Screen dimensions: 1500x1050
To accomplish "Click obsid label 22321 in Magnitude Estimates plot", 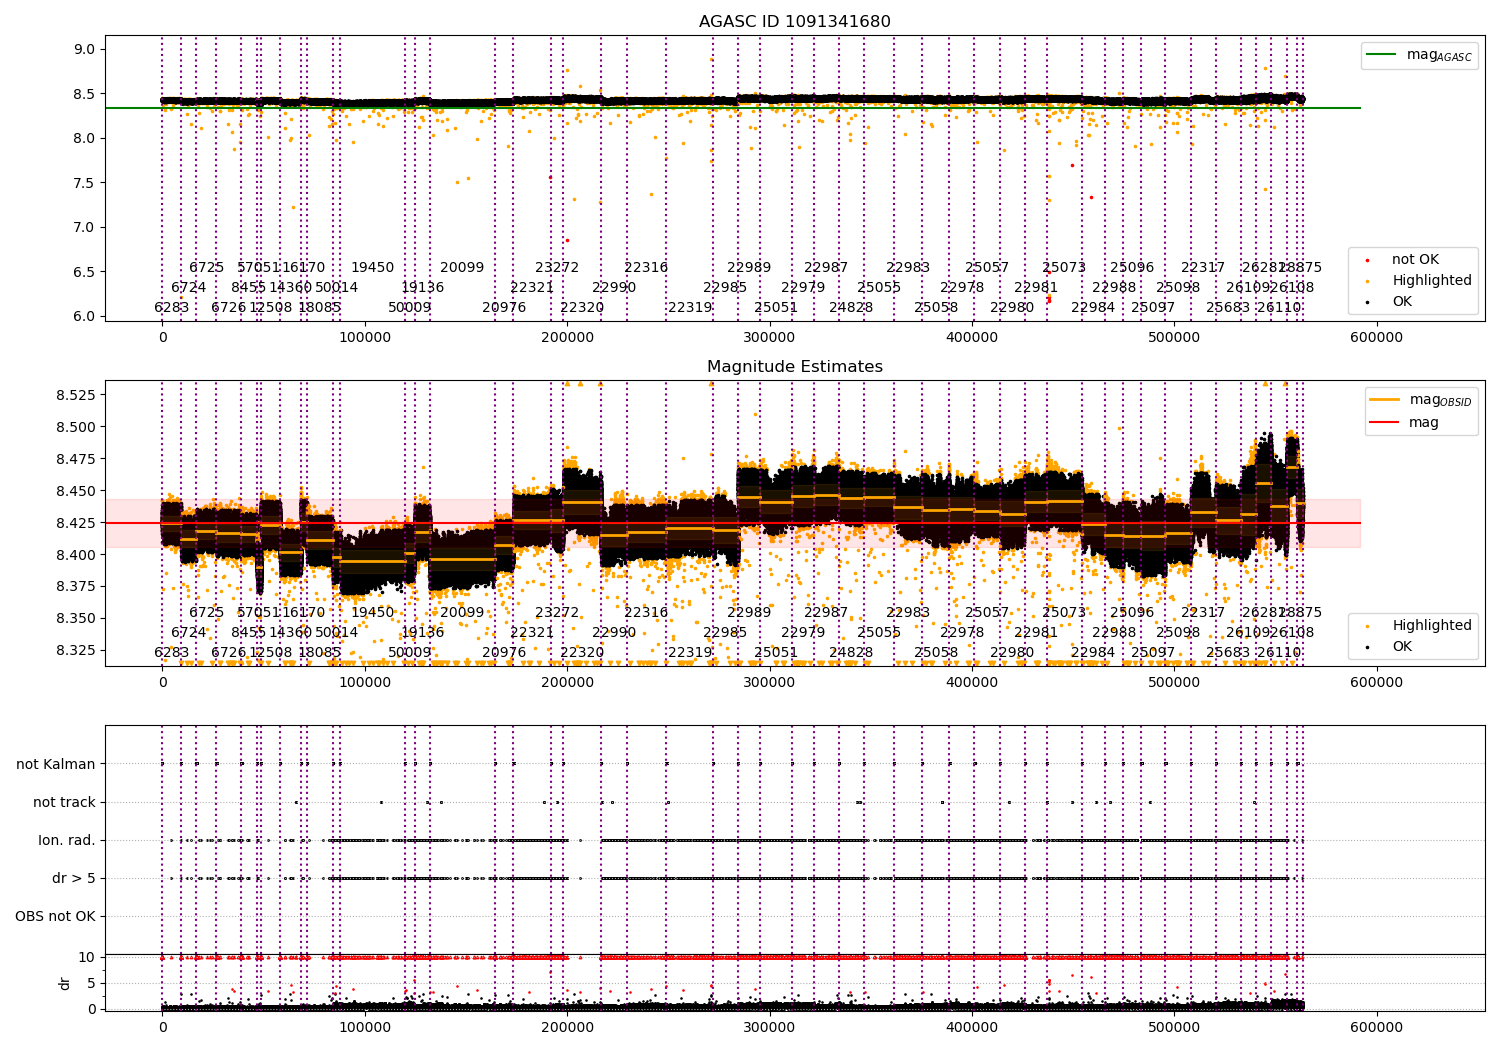I will coord(532,633).
